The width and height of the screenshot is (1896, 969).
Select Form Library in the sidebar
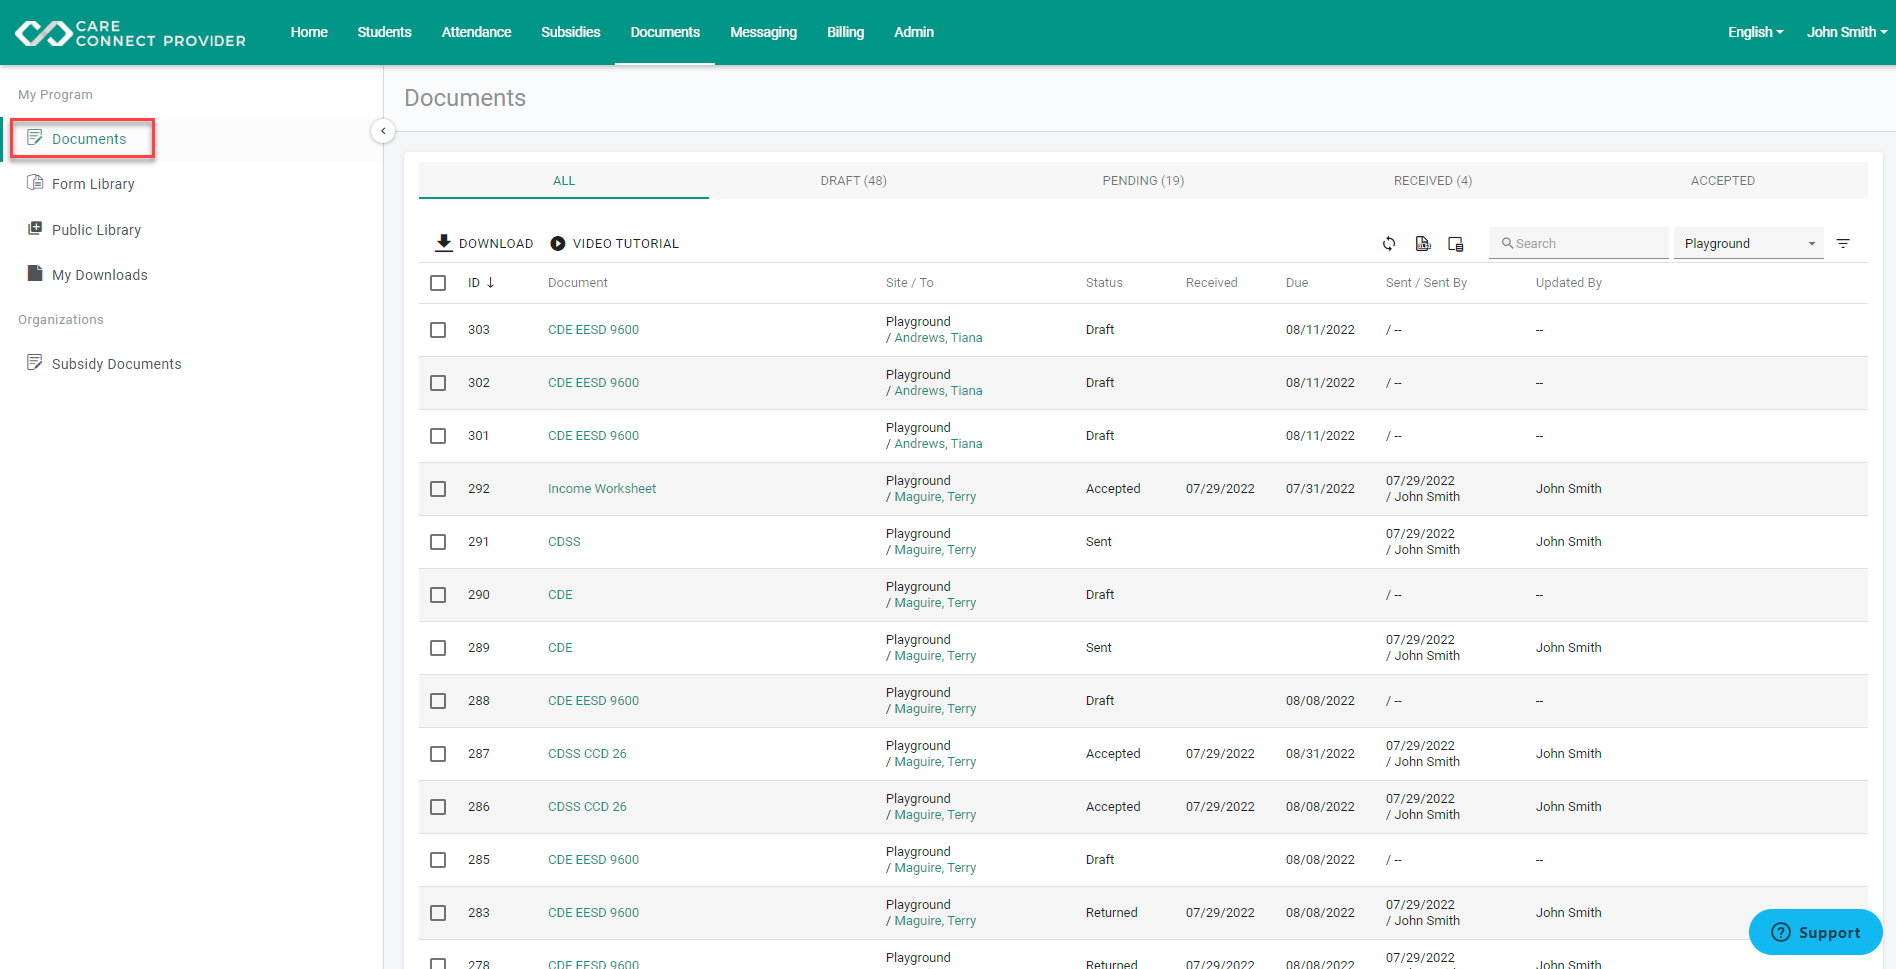coord(93,184)
